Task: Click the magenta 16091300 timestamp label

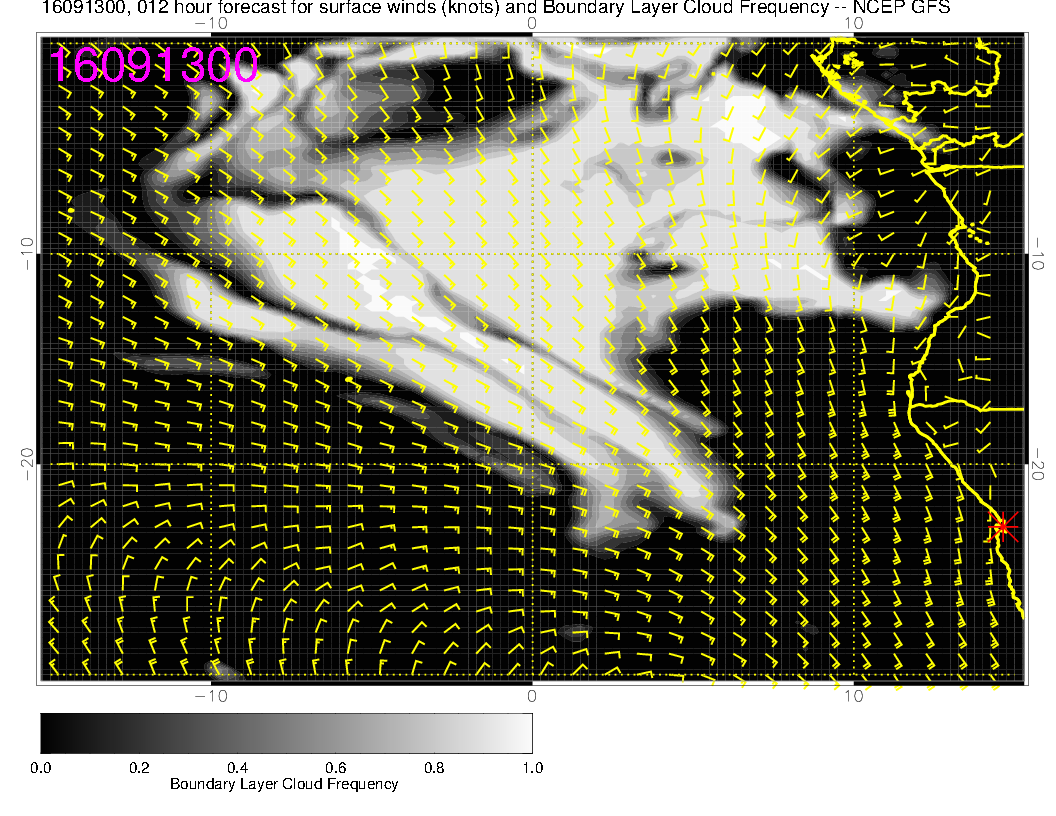Action: [154, 66]
